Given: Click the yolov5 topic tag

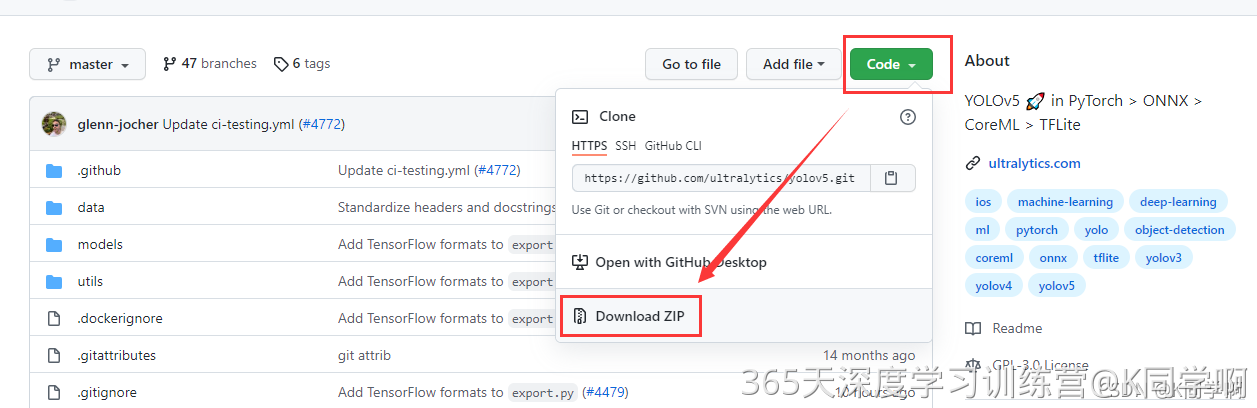Looking at the screenshot, I should tap(1057, 286).
